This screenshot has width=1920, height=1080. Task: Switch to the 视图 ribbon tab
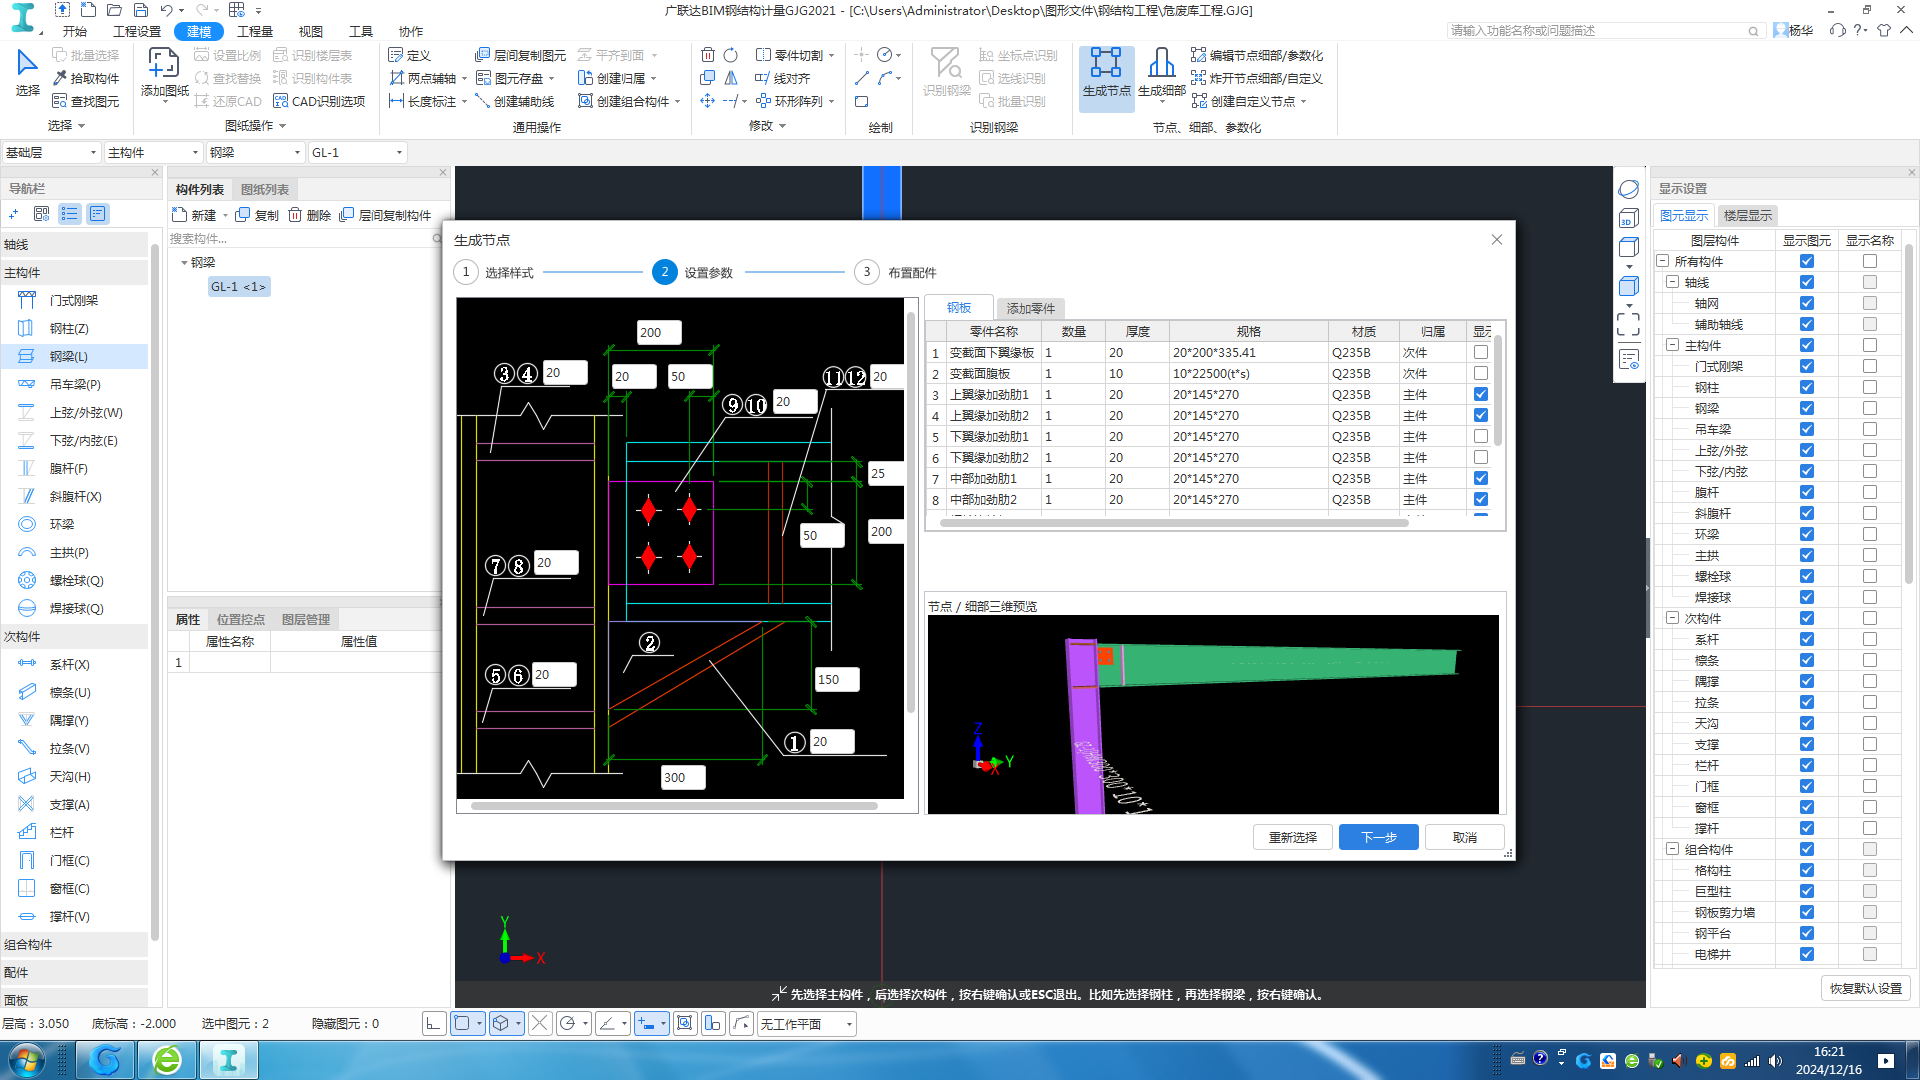tap(311, 31)
